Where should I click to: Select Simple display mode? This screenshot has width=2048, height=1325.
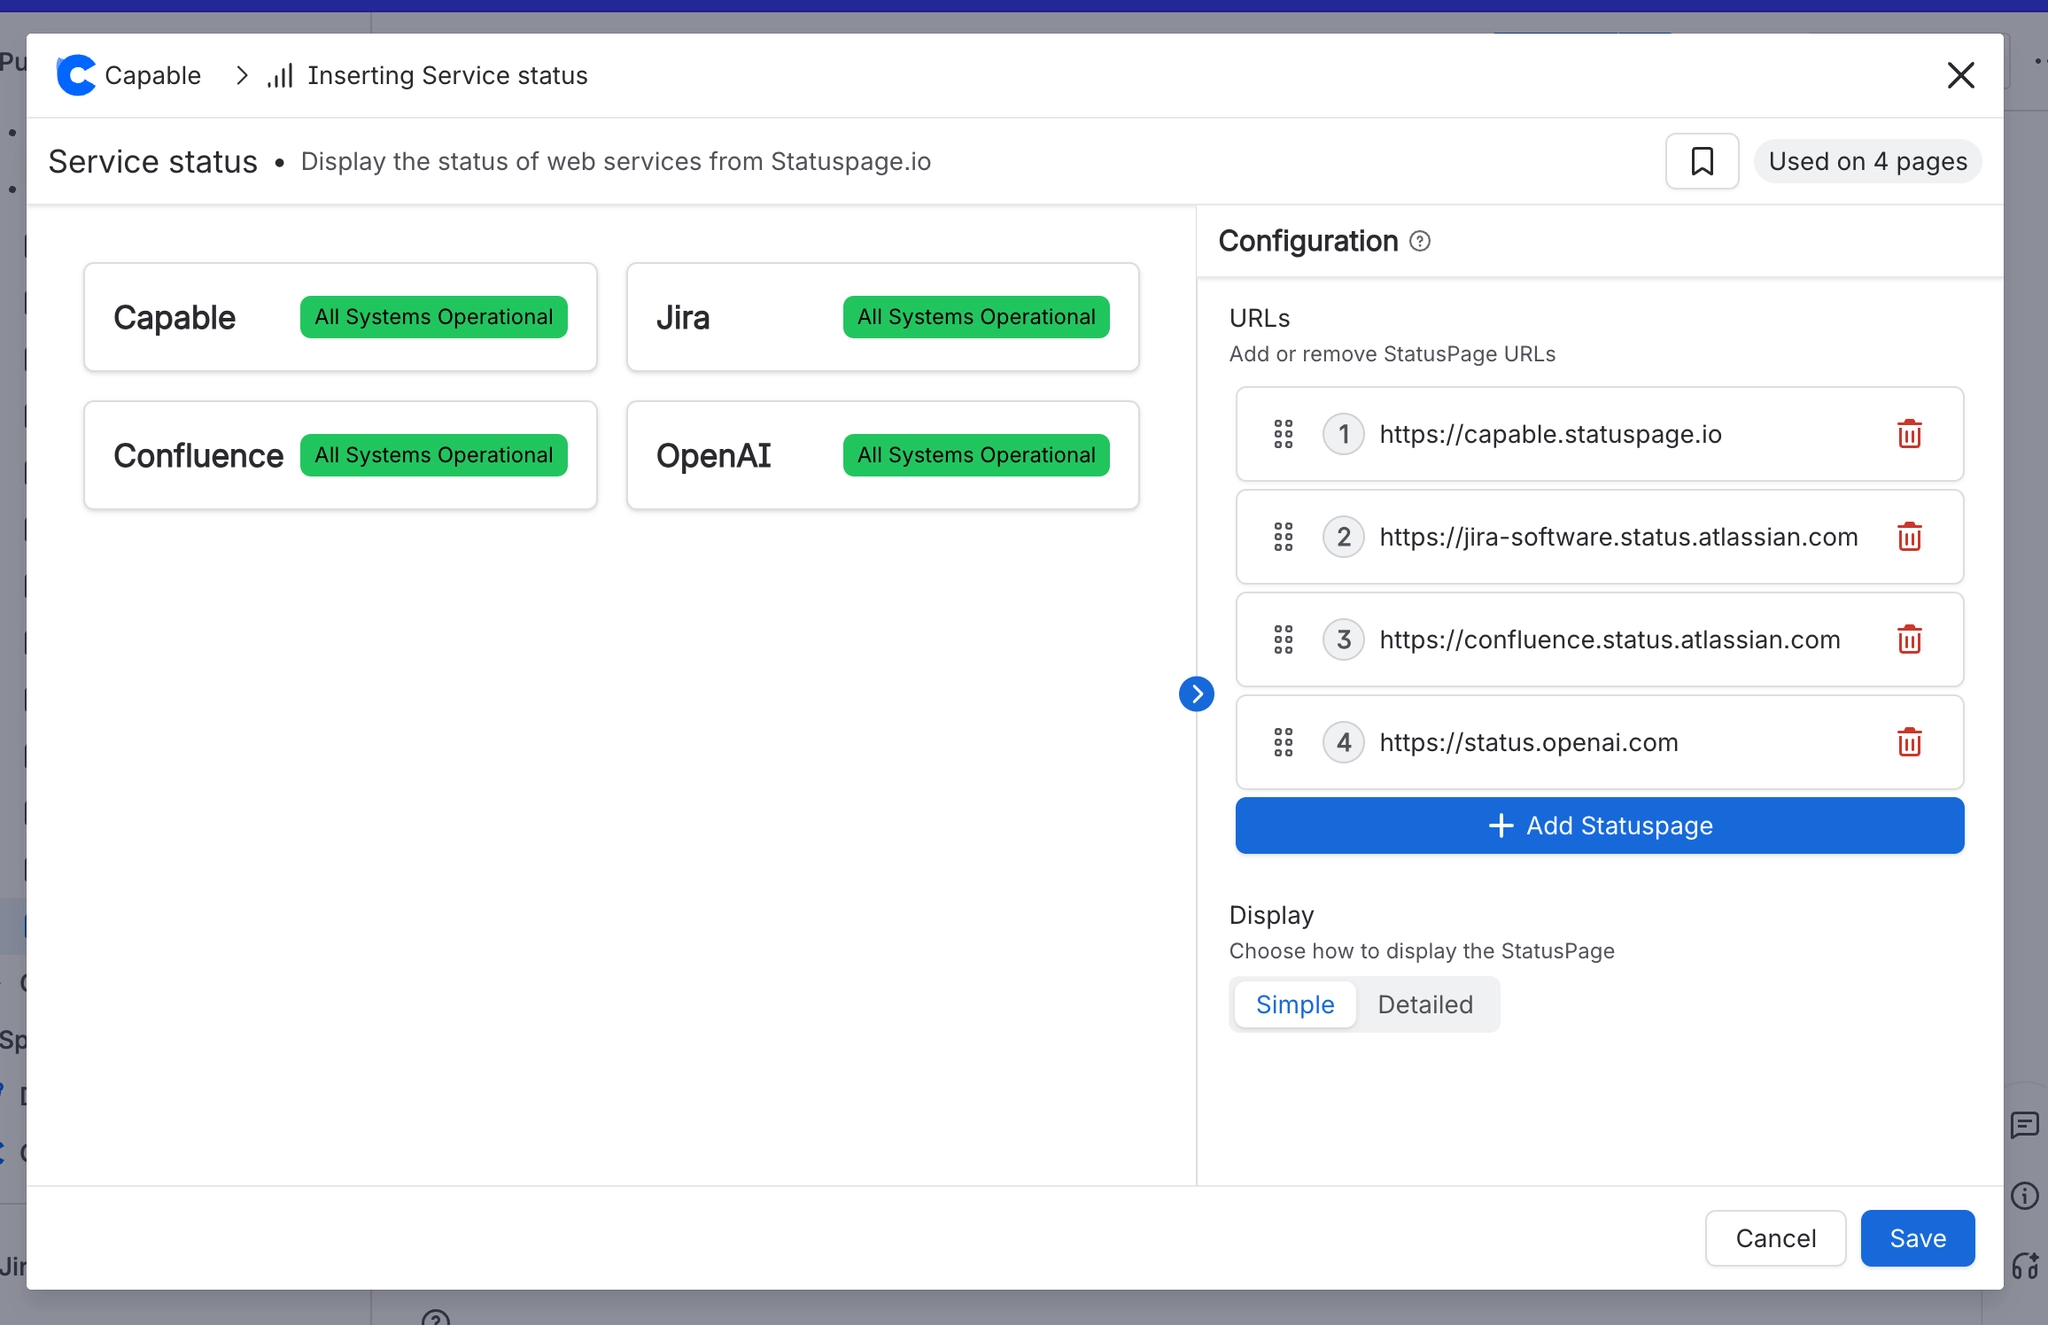[1294, 1004]
